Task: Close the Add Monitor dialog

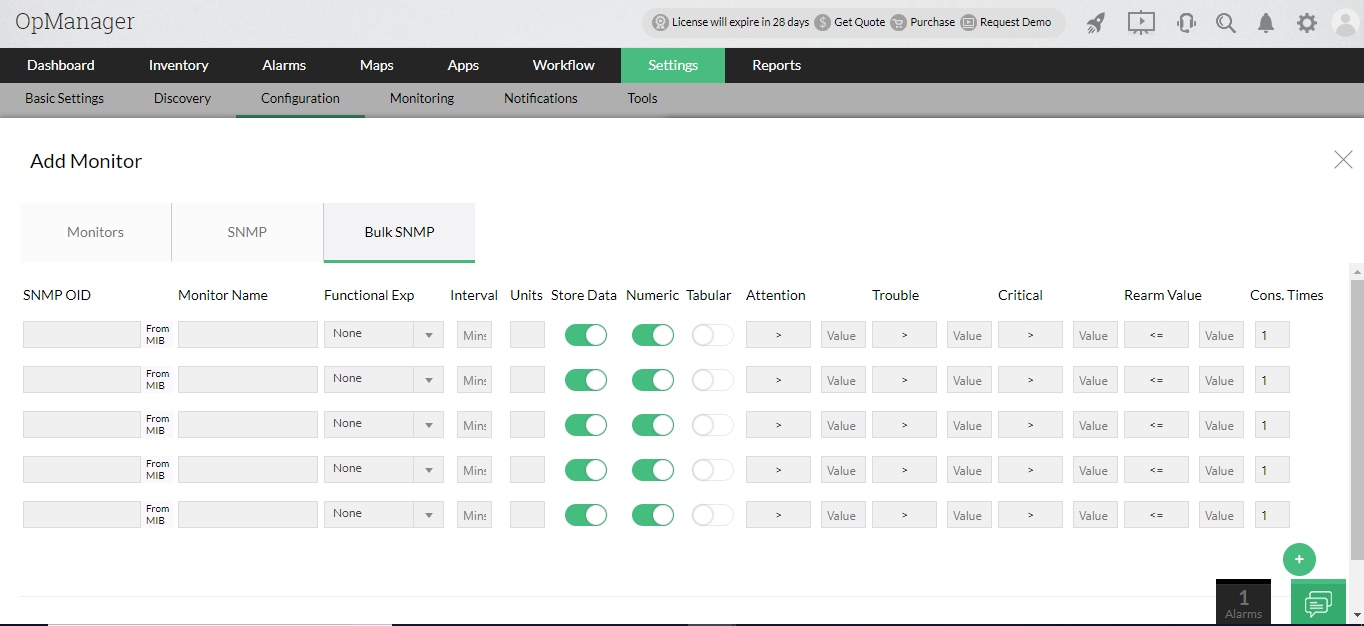Action: [x=1343, y=159]
